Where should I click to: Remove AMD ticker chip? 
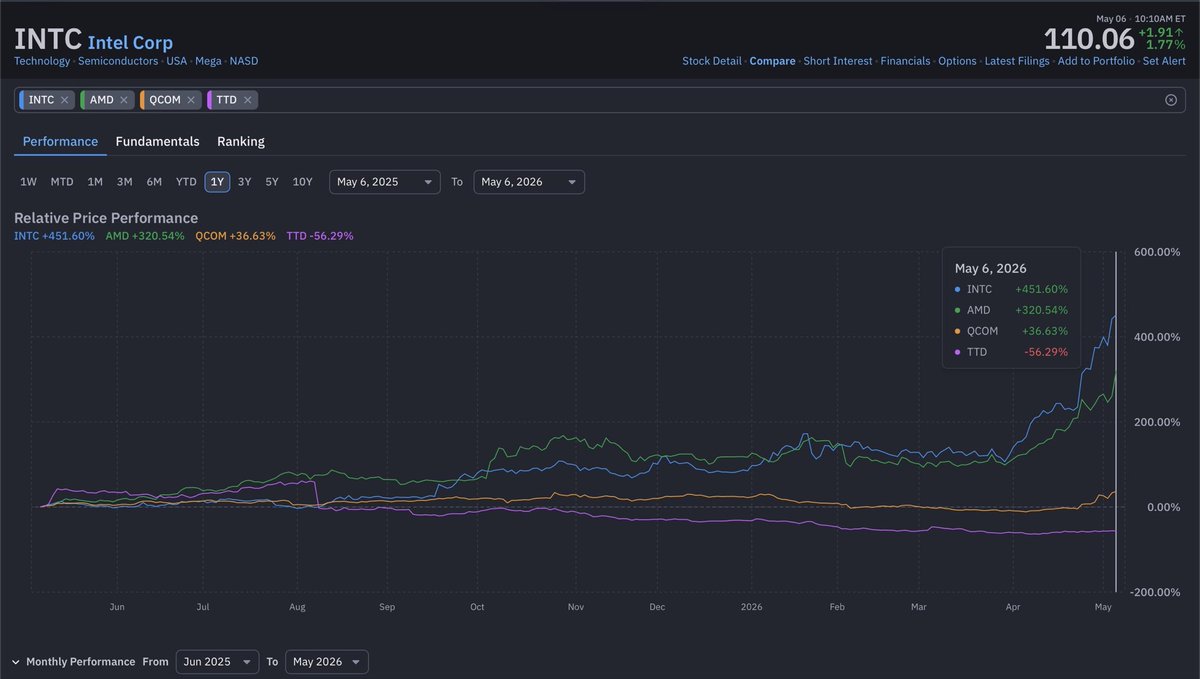(x=124, y=100)
